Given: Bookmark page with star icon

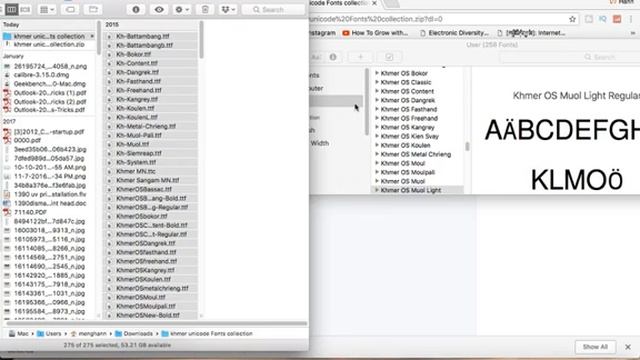Looking at the screenshot, I should point(572,19).
